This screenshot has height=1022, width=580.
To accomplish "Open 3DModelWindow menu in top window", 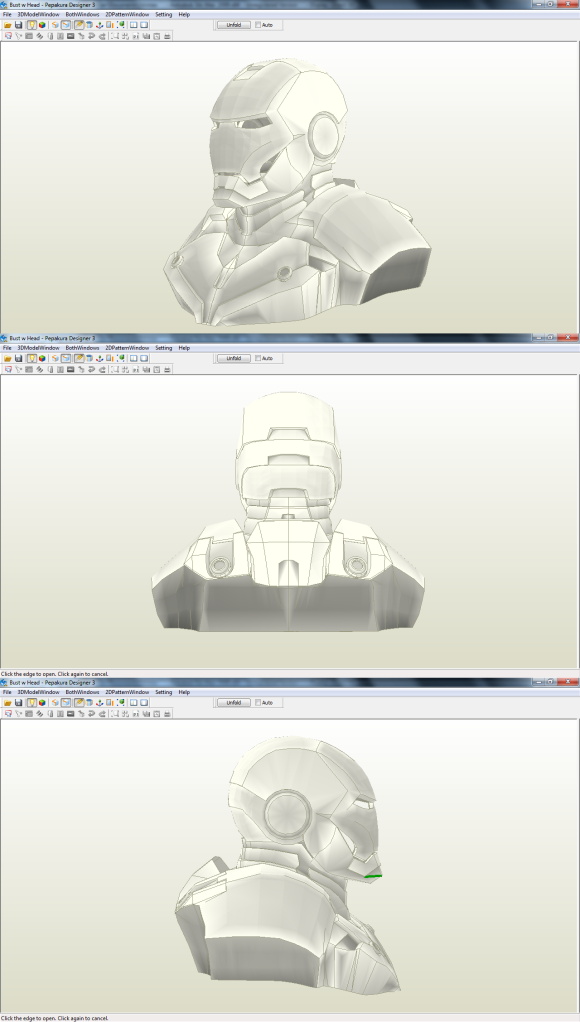I will pos(38,14).
